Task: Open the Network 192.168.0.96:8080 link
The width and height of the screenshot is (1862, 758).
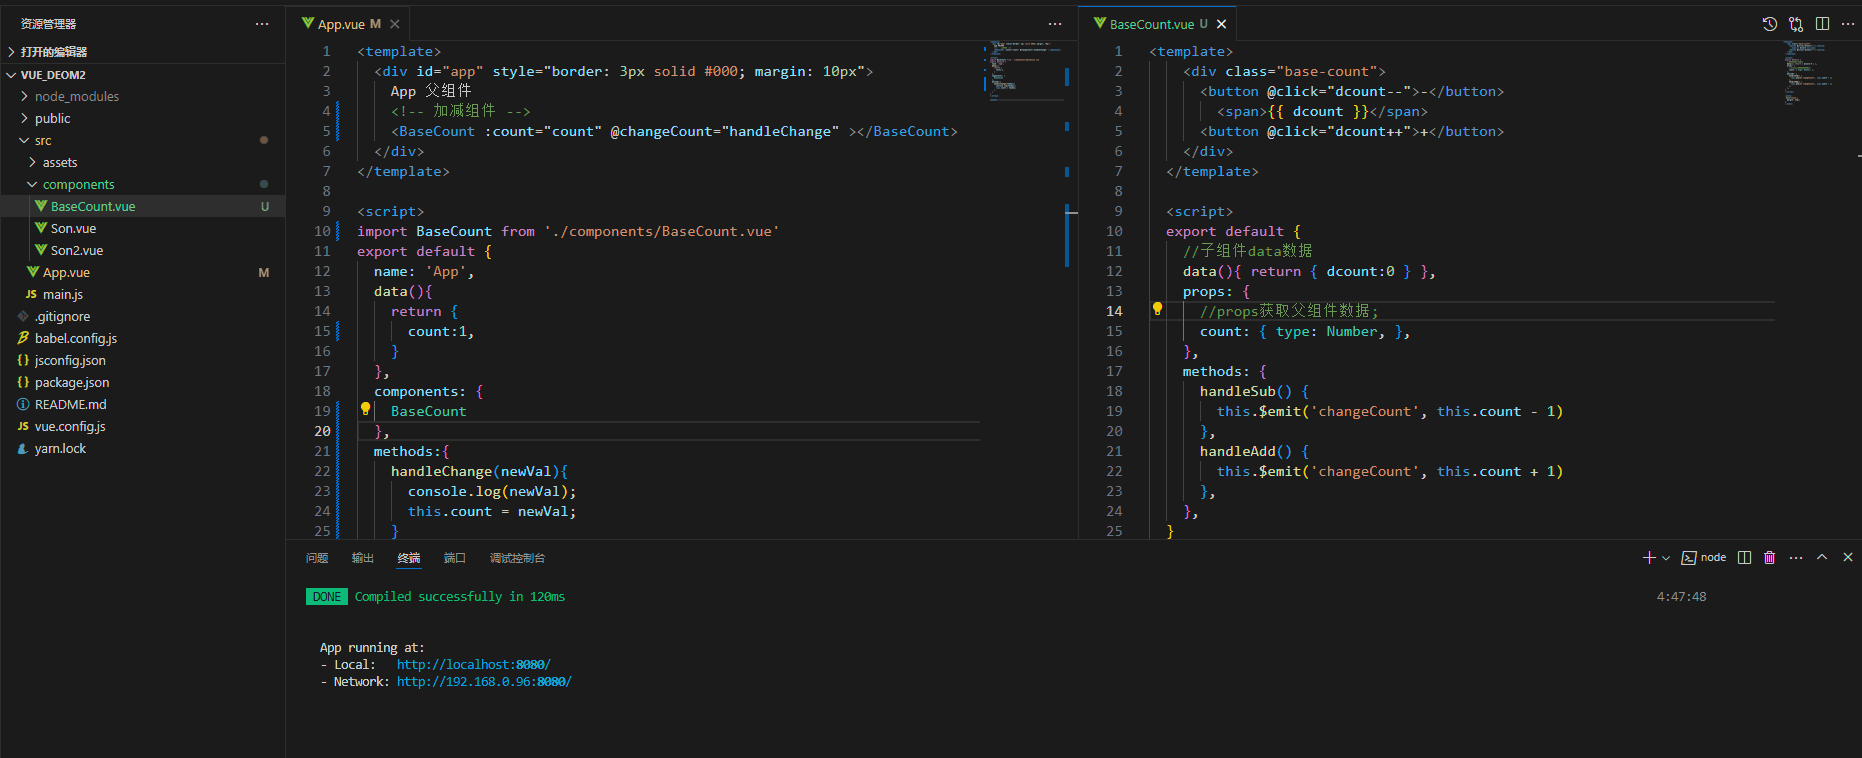Action: [x=484, y=682]
